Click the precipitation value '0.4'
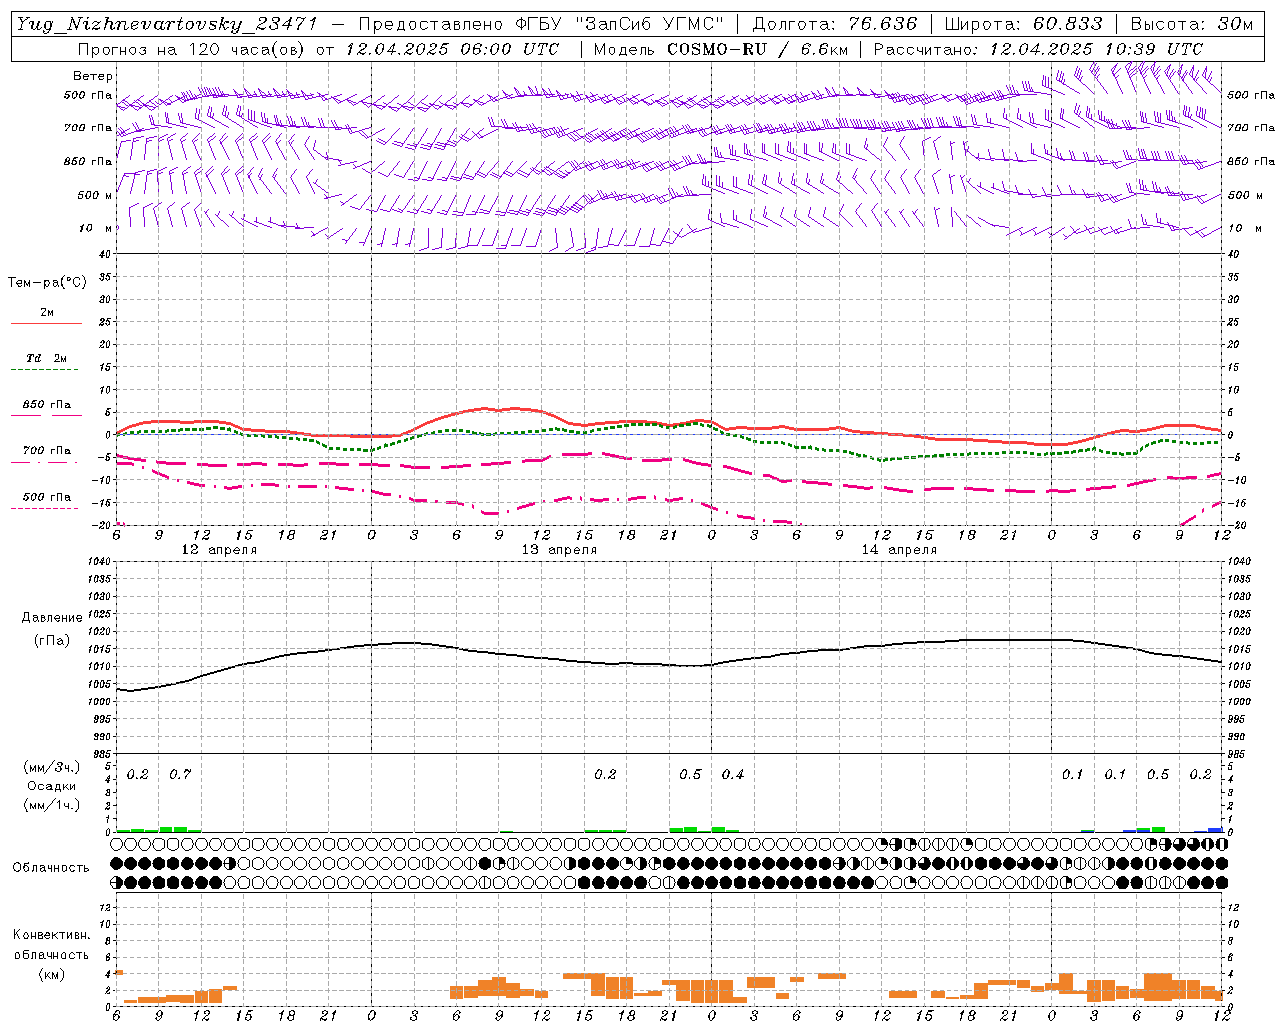Screen dimensions: 1280x1024 (x=733, y=775)
